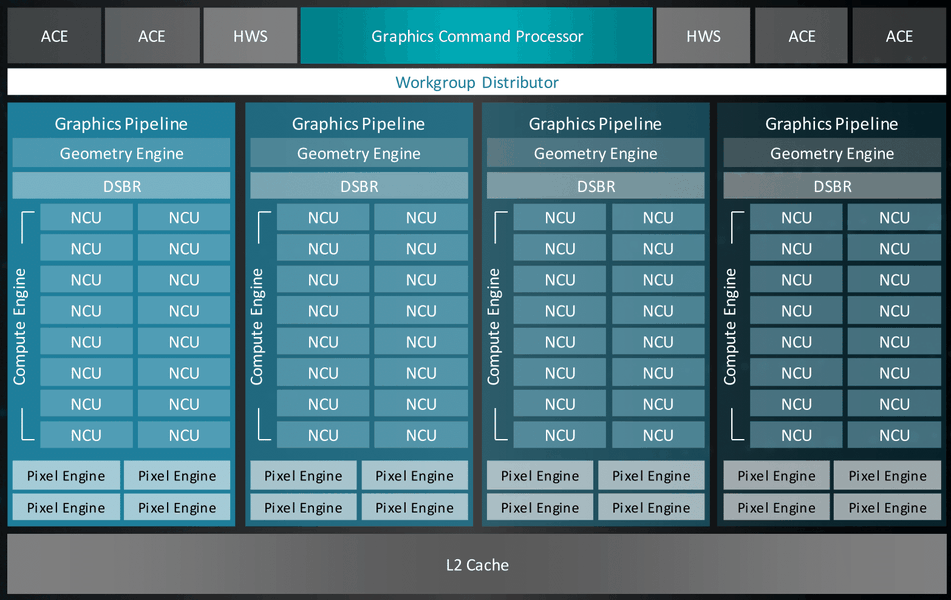
Task: Click the HWS block left of Graphics Command Processor
Action: tap(250, 36)
